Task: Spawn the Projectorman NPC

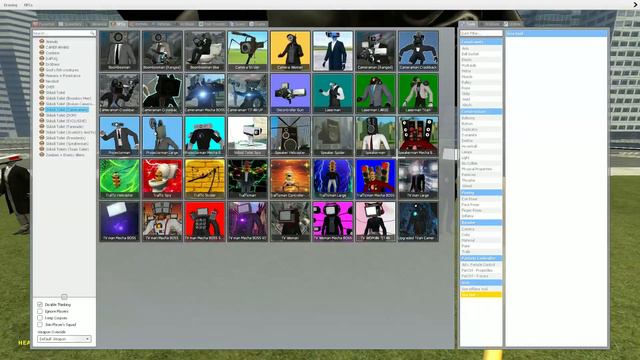Action: click(119, 136)
